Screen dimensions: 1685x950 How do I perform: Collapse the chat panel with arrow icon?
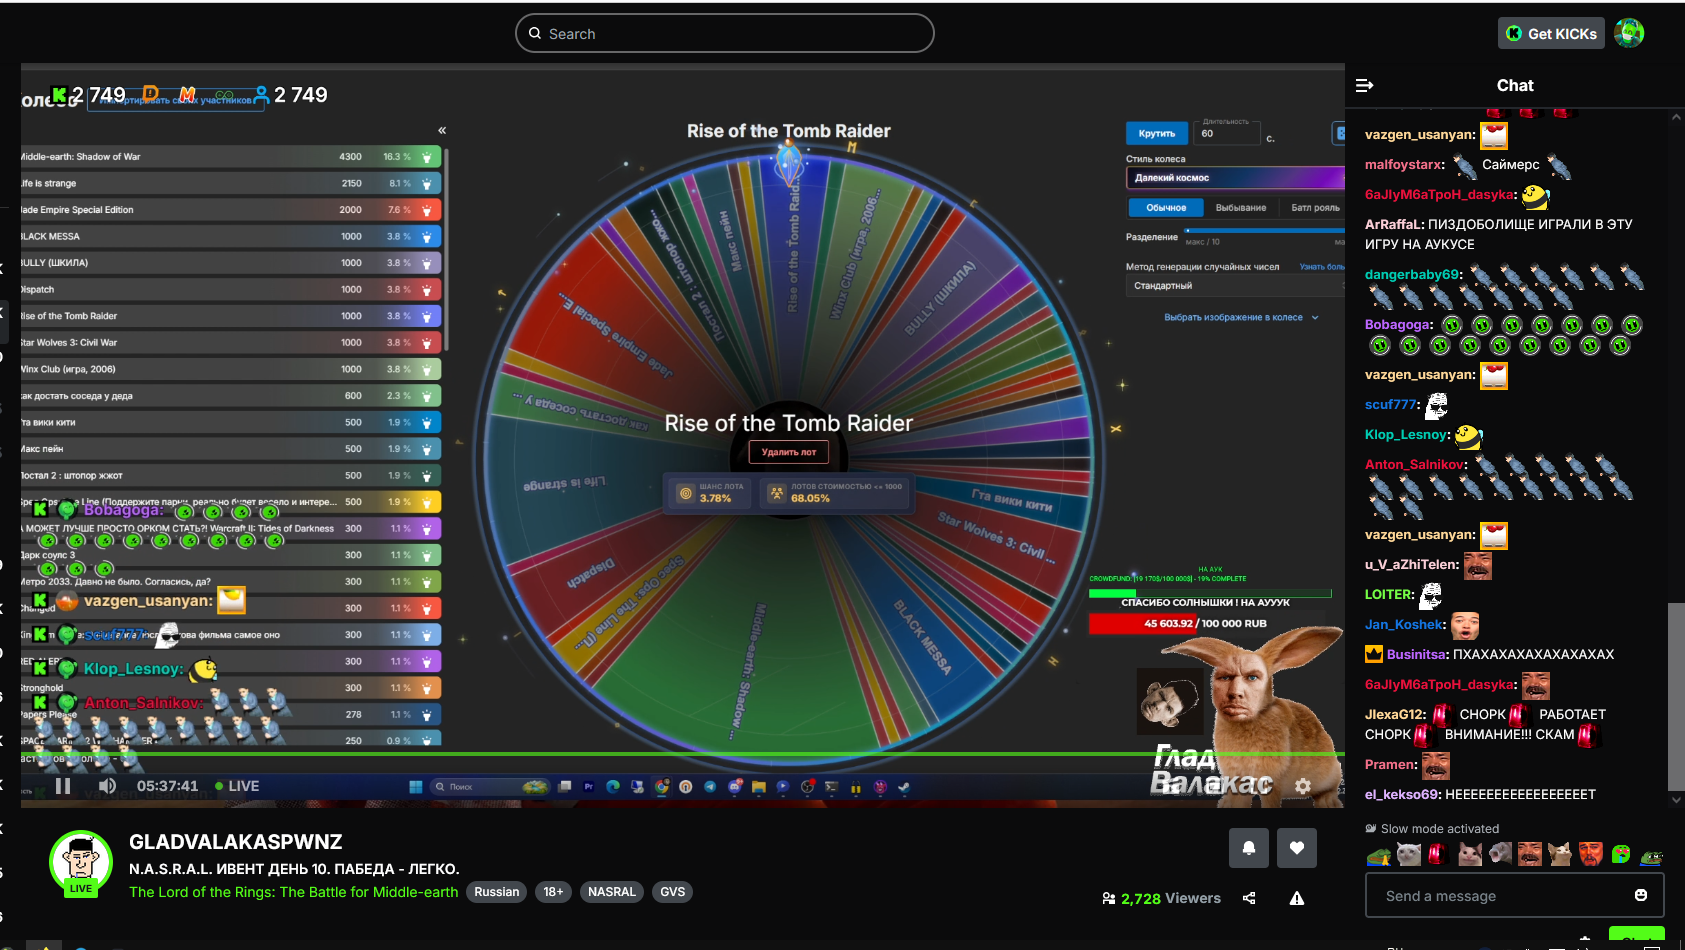1364,86
